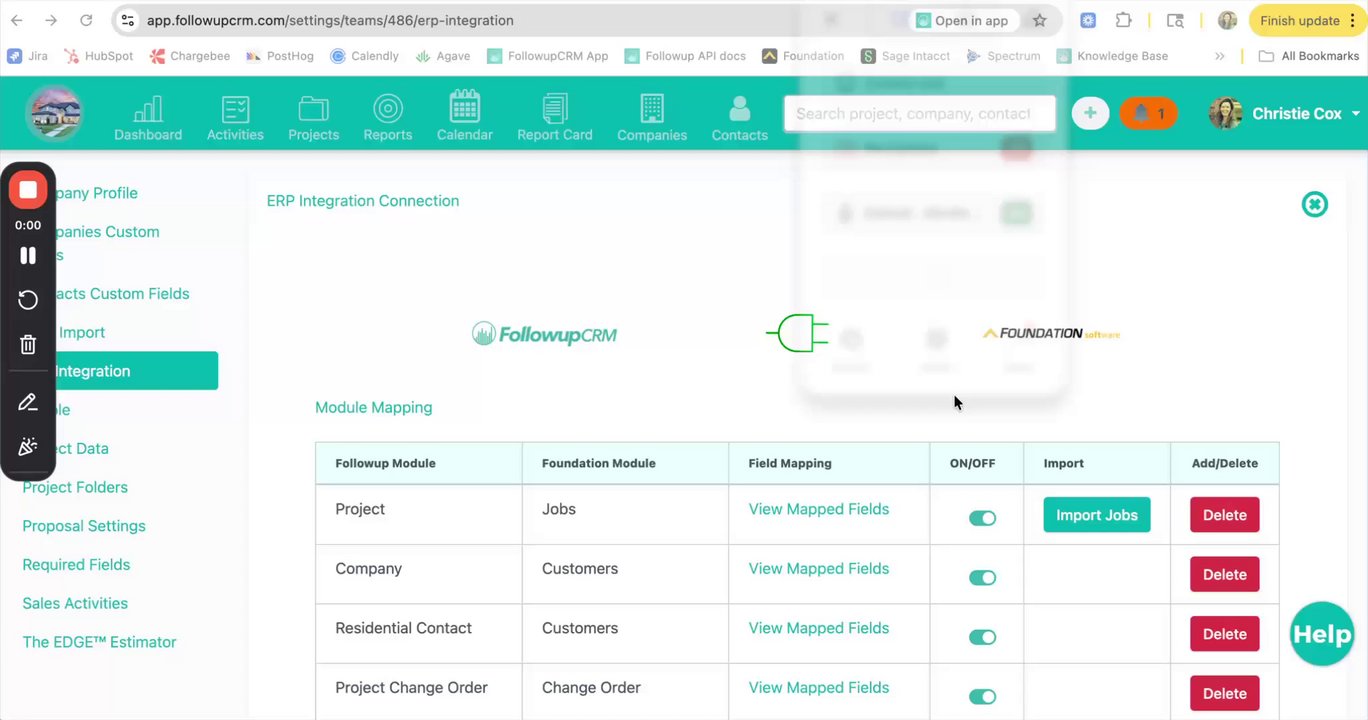The width and height of the screenshot is (1368, 720).
Task: Trigger the confetti effect icon in the recorder
Action: coord(28,447)
